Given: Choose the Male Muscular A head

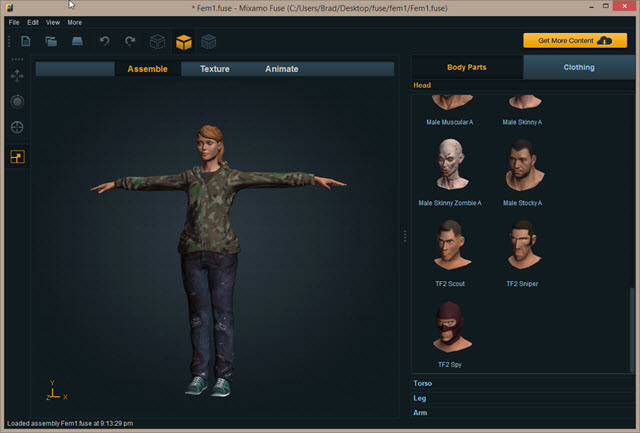Looking at the screenshot, I should pos(450,103).
